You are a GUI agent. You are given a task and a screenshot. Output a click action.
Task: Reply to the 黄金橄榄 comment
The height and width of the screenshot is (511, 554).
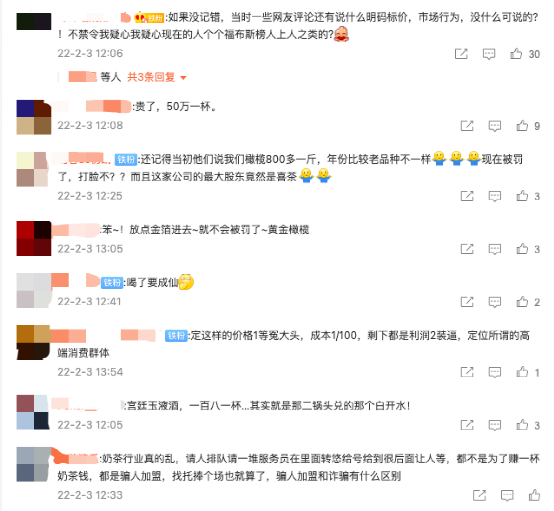[x=495, y=249]
